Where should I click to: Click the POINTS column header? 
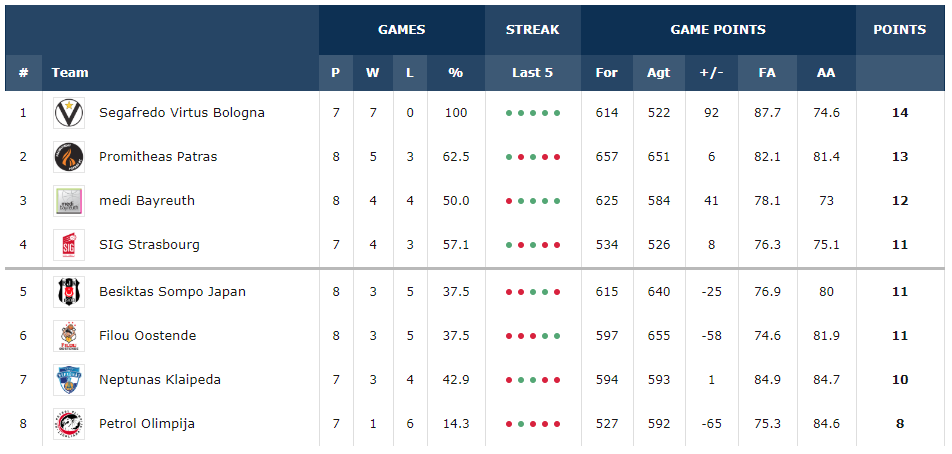pos(900,30)
